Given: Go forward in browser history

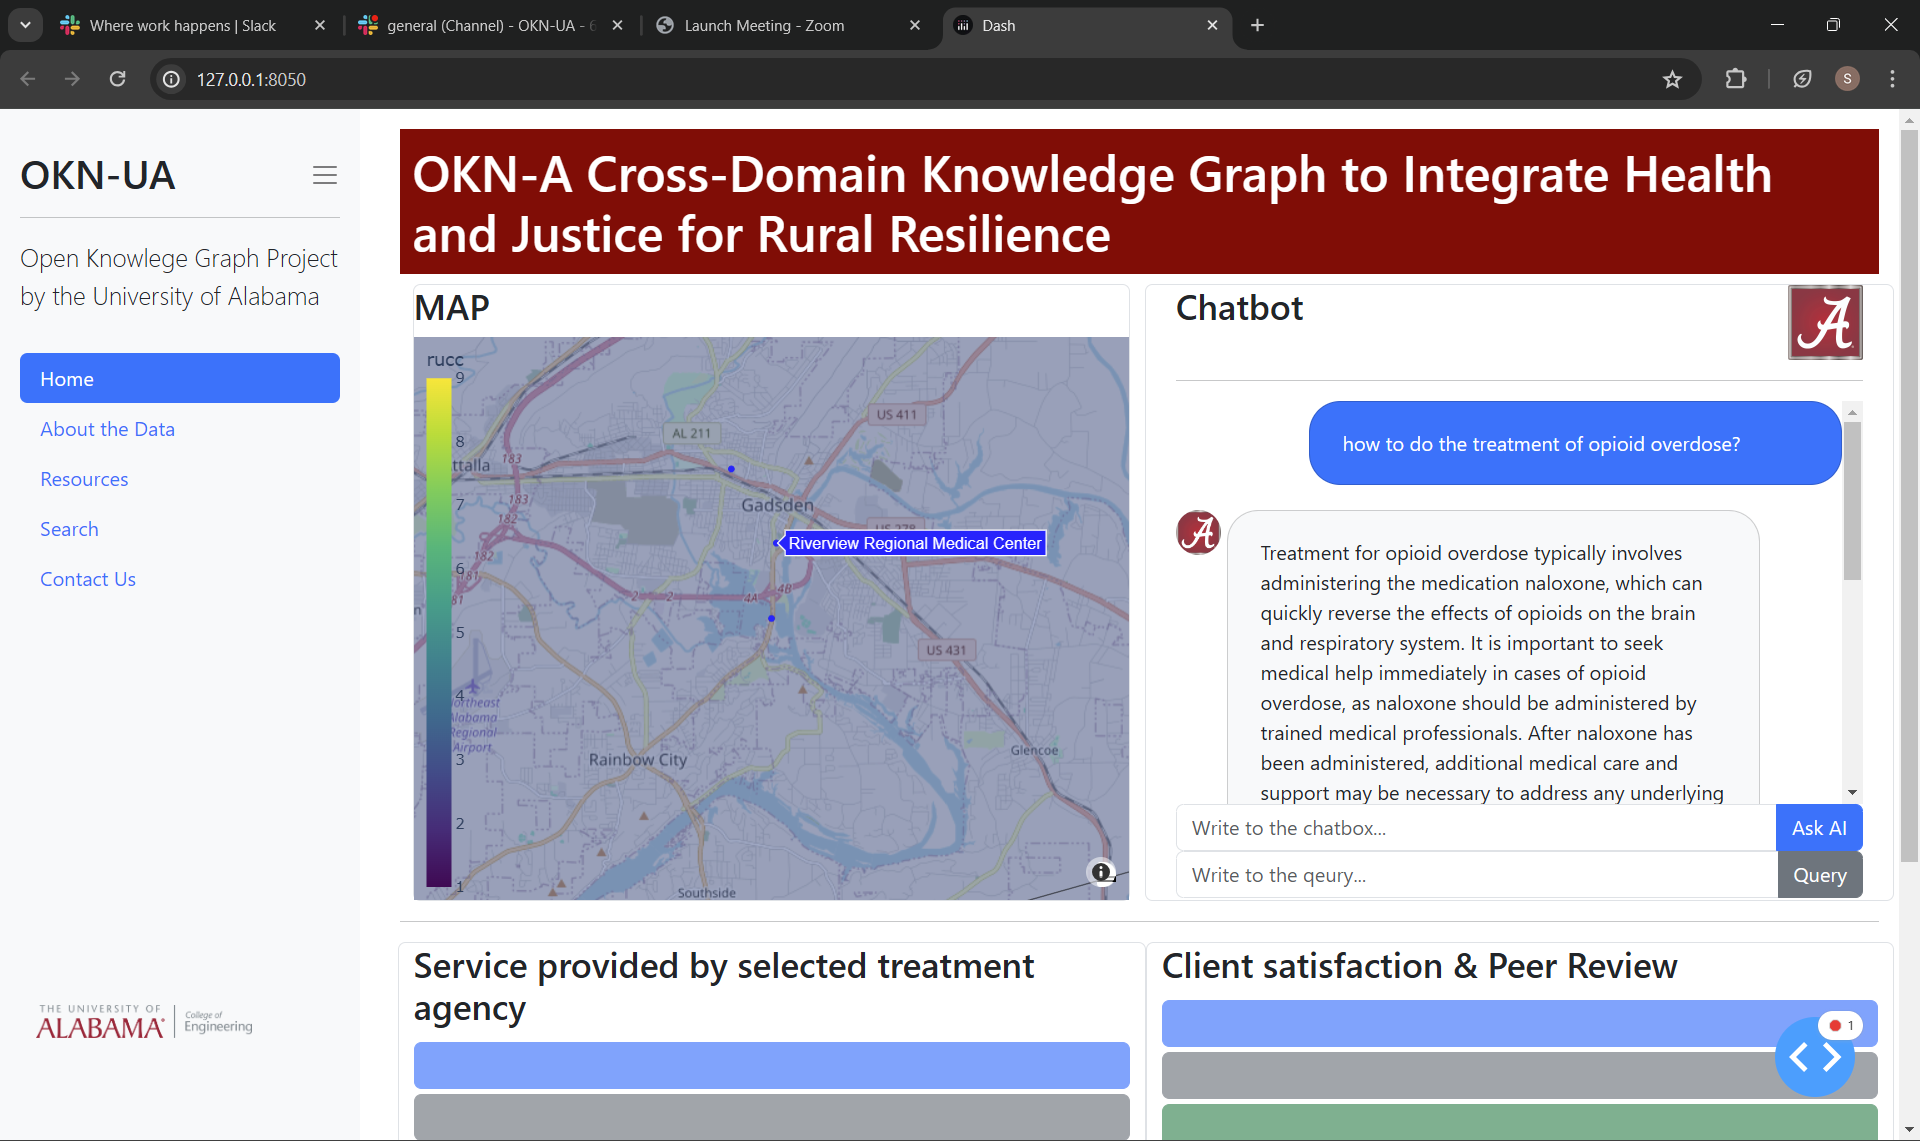Looking at the screenshot, I should point(72,79).
